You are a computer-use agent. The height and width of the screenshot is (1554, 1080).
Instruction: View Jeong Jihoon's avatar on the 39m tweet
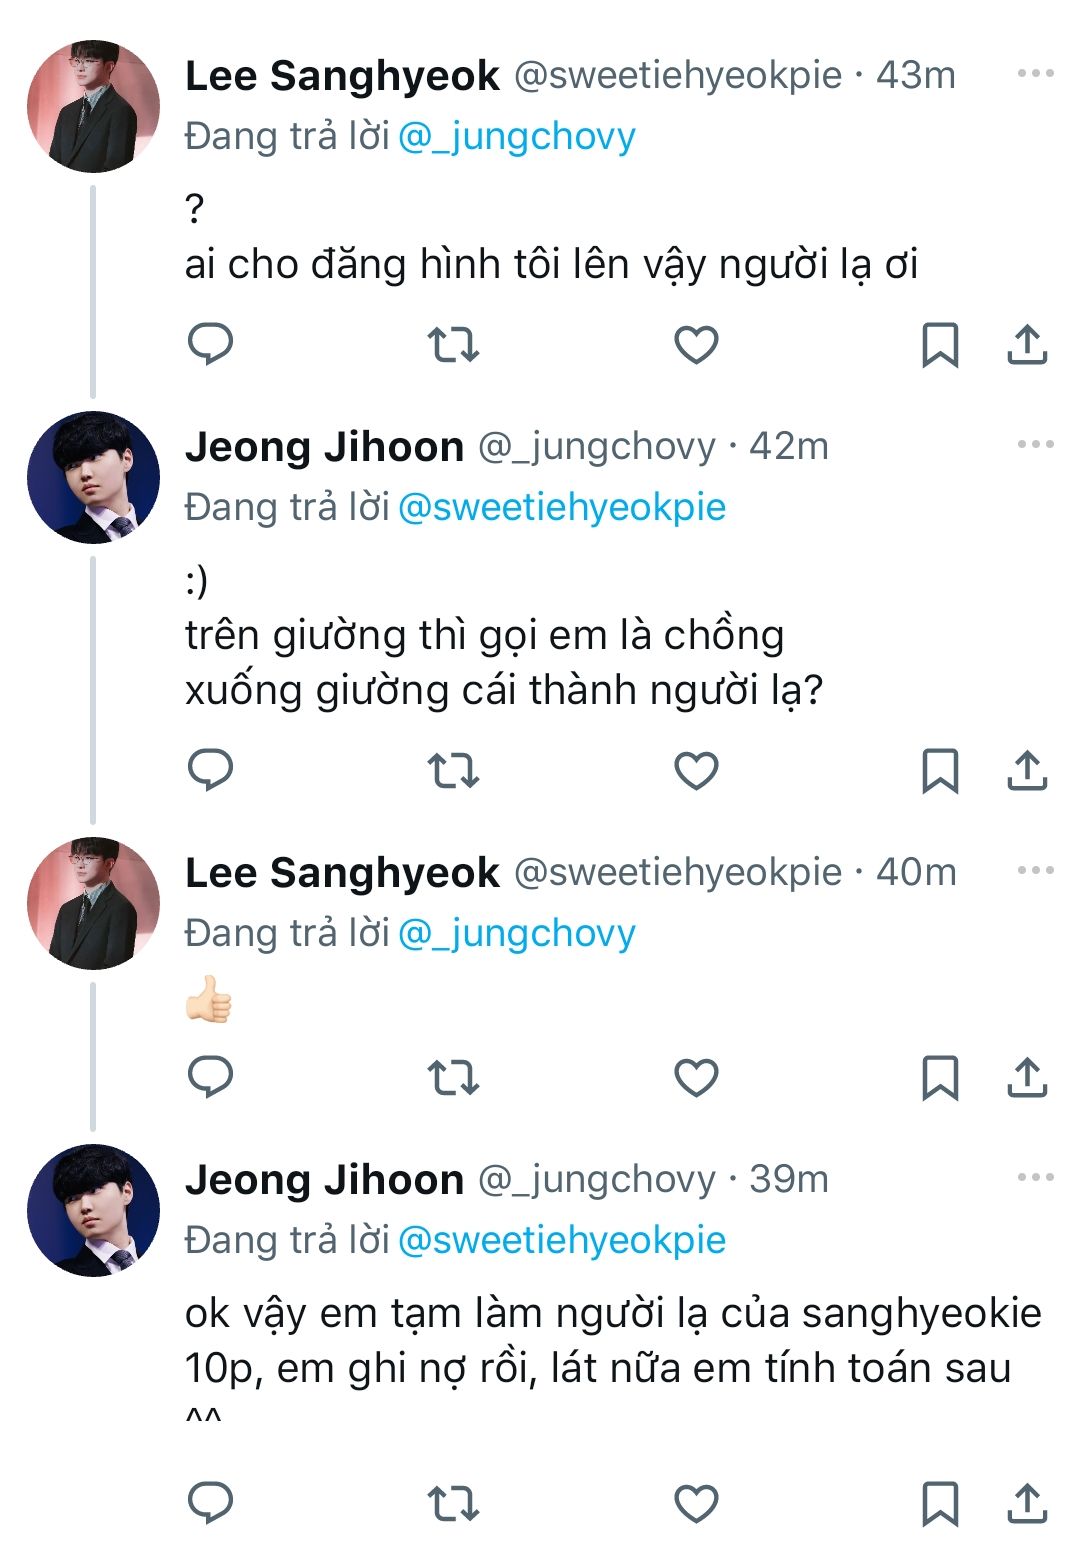(x=93, y=1210)
